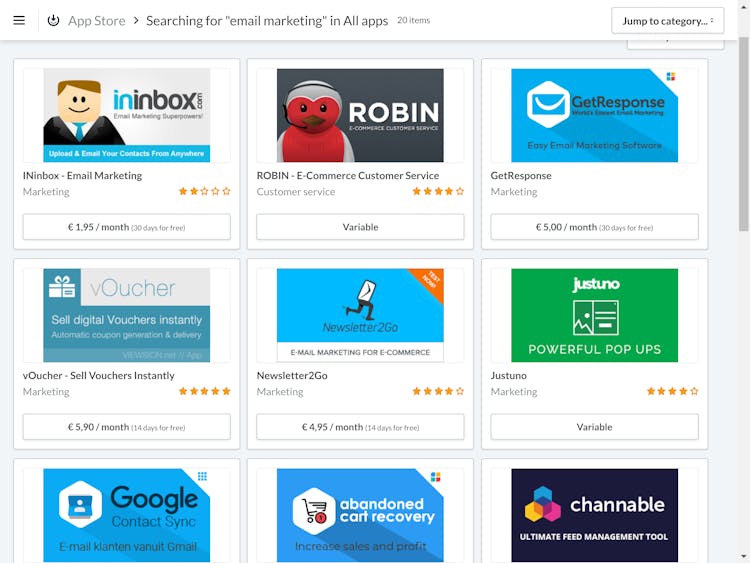Click the €1,95 / month price button
The width and height of the screenshot is (750, 563).
point(127,227)
